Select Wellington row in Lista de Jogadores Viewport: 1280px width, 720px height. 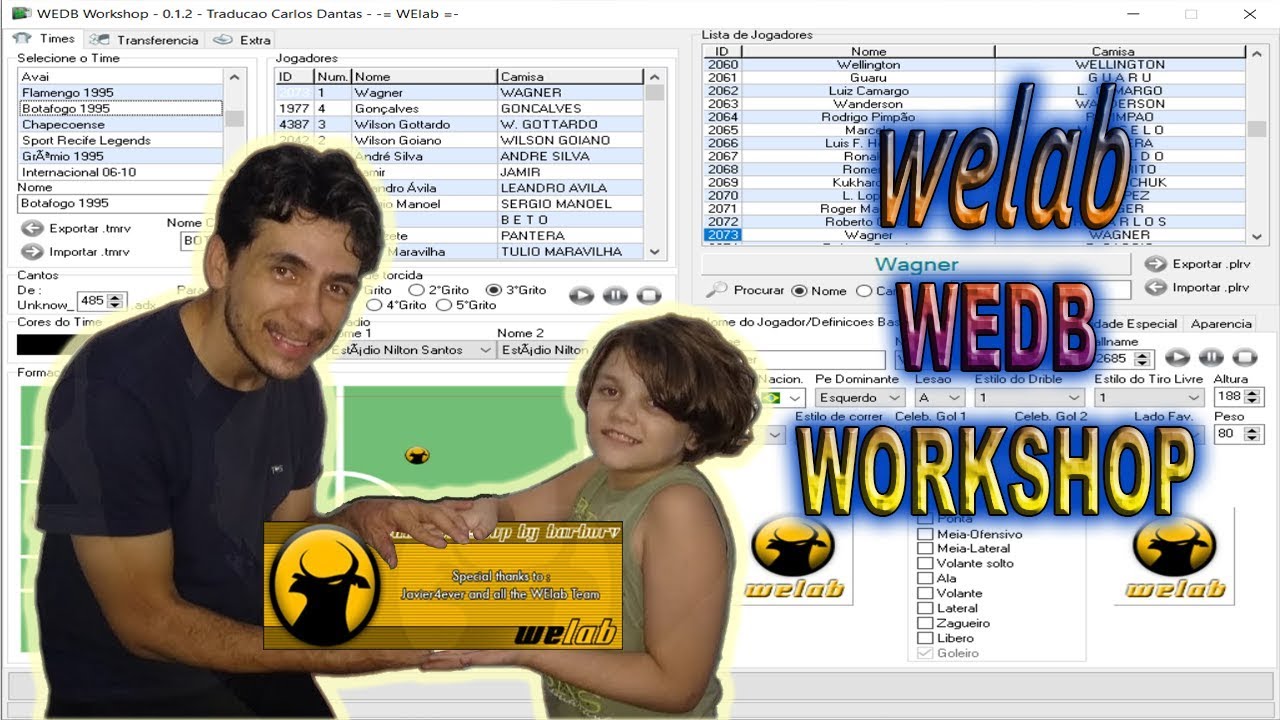point(974,64)
